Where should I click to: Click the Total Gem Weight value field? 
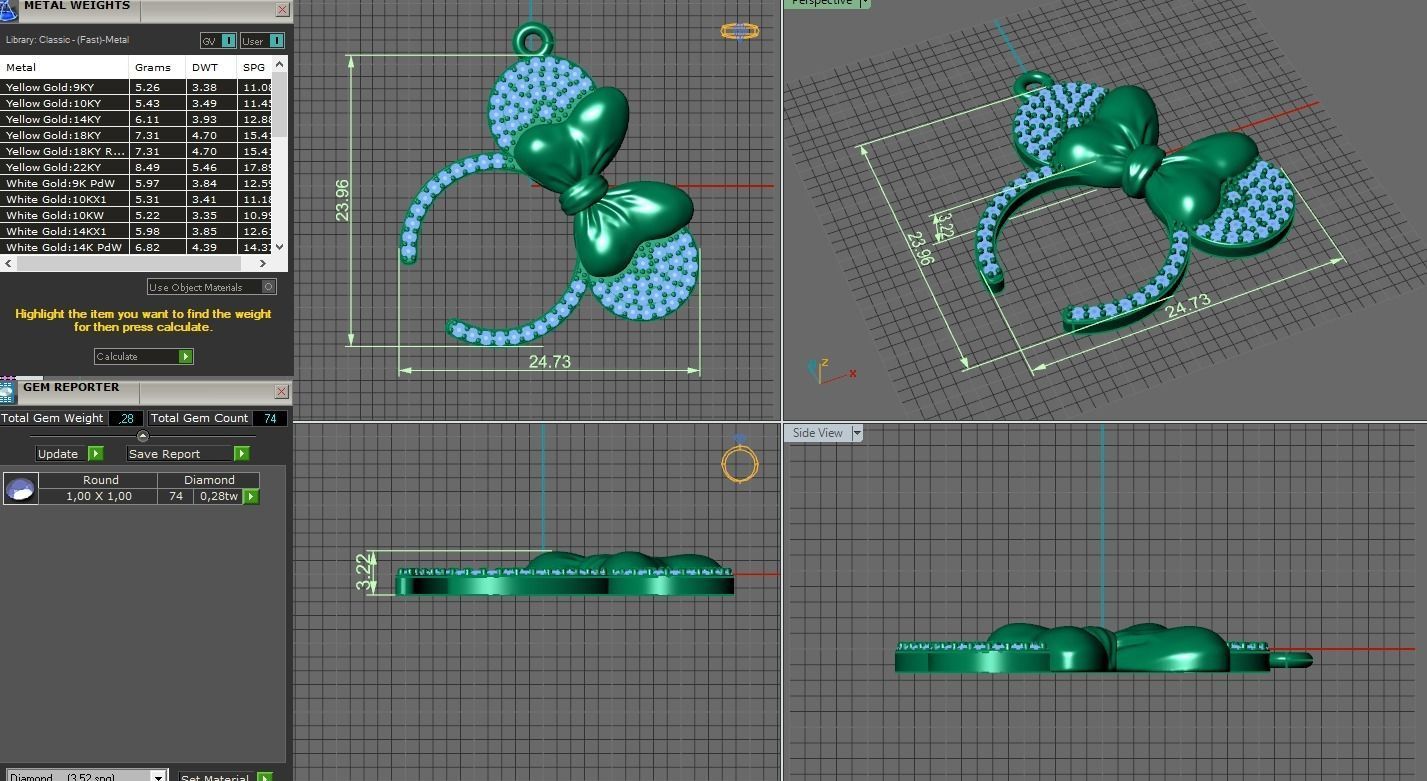126,418
